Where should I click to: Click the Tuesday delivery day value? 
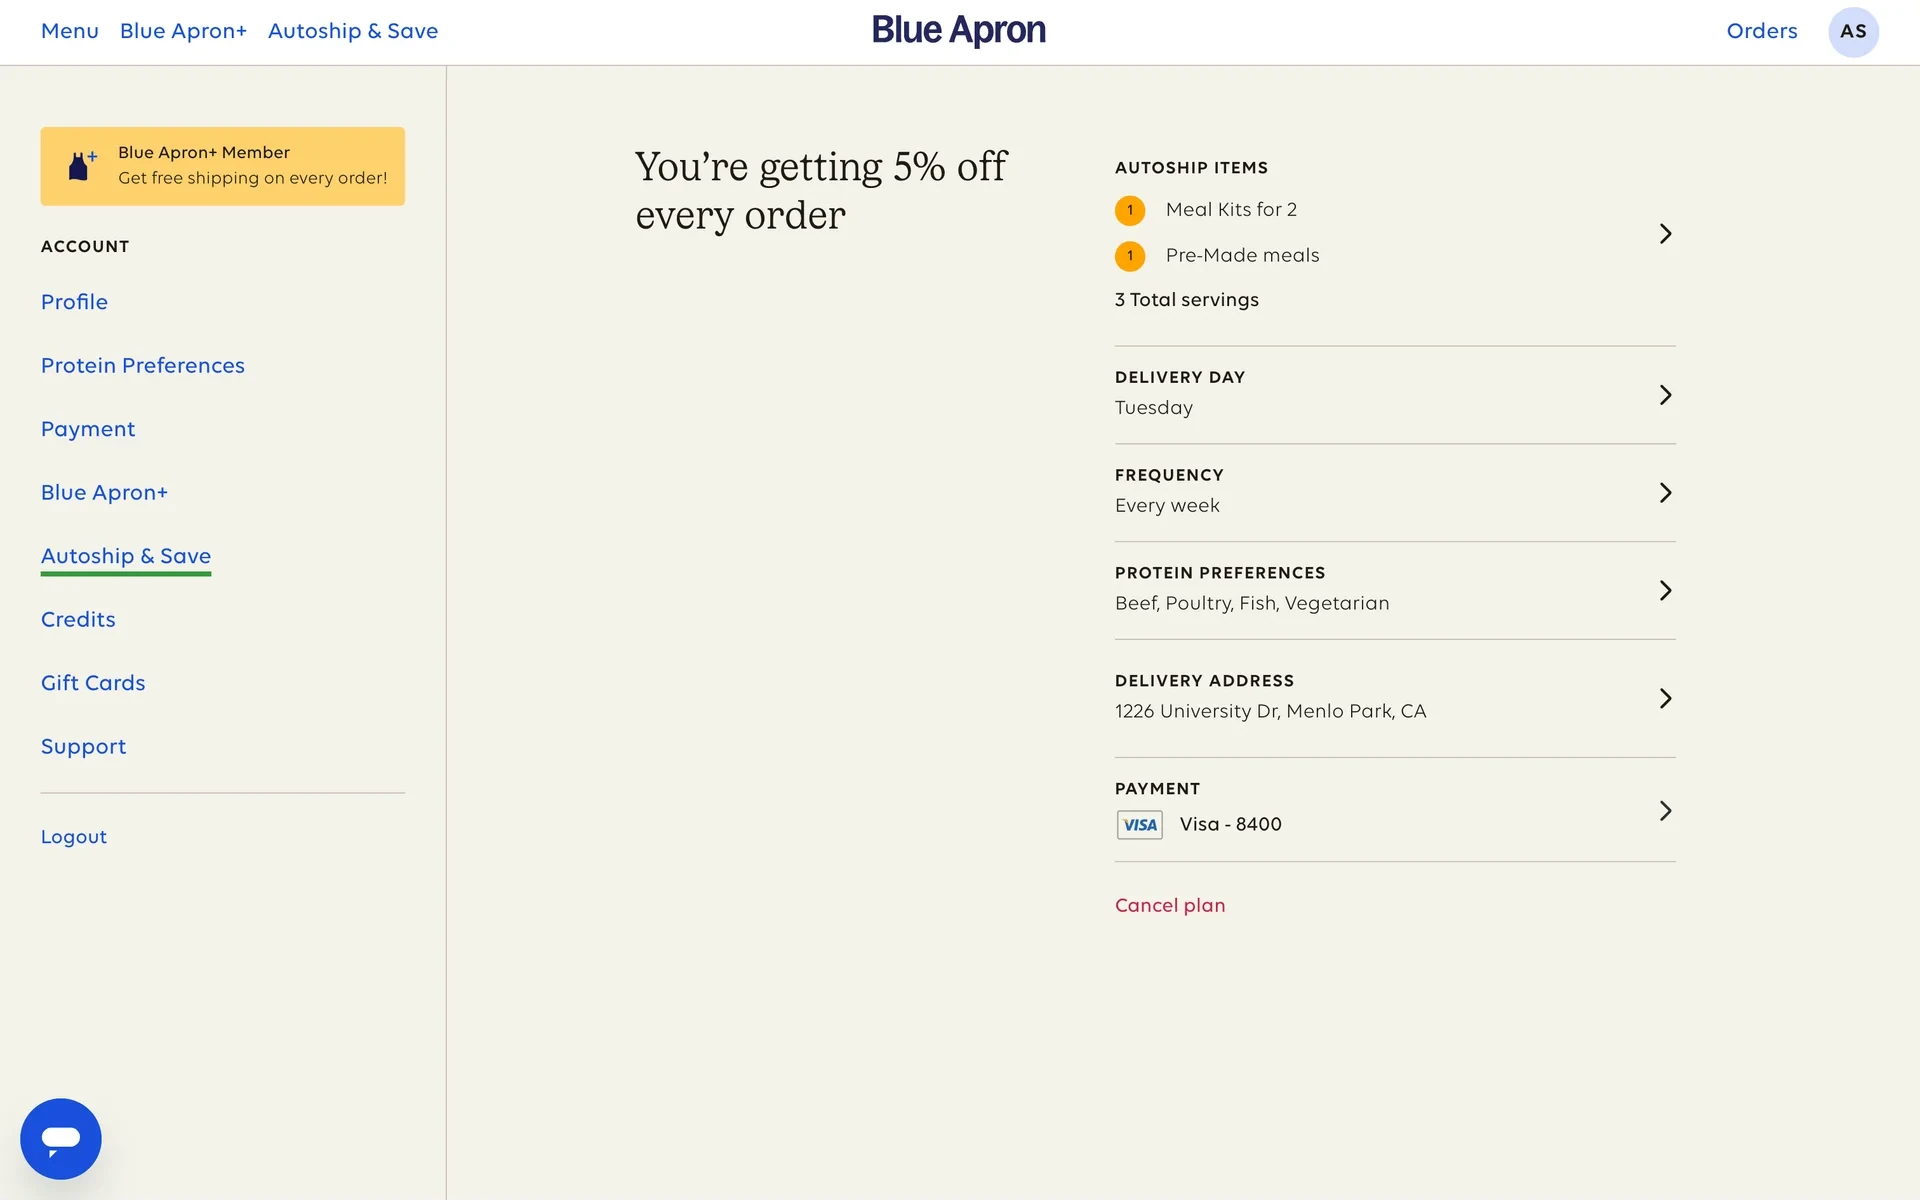(x=1154, y=408)
